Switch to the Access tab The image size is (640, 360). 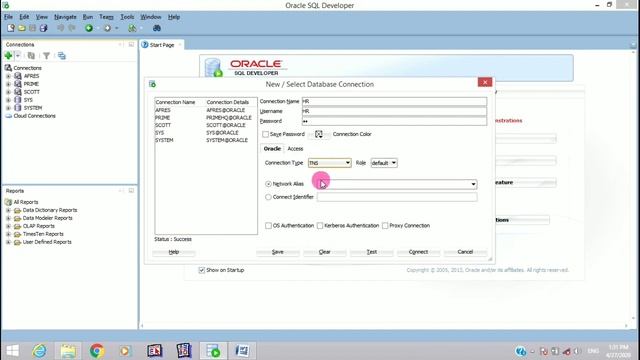point(295,149)
